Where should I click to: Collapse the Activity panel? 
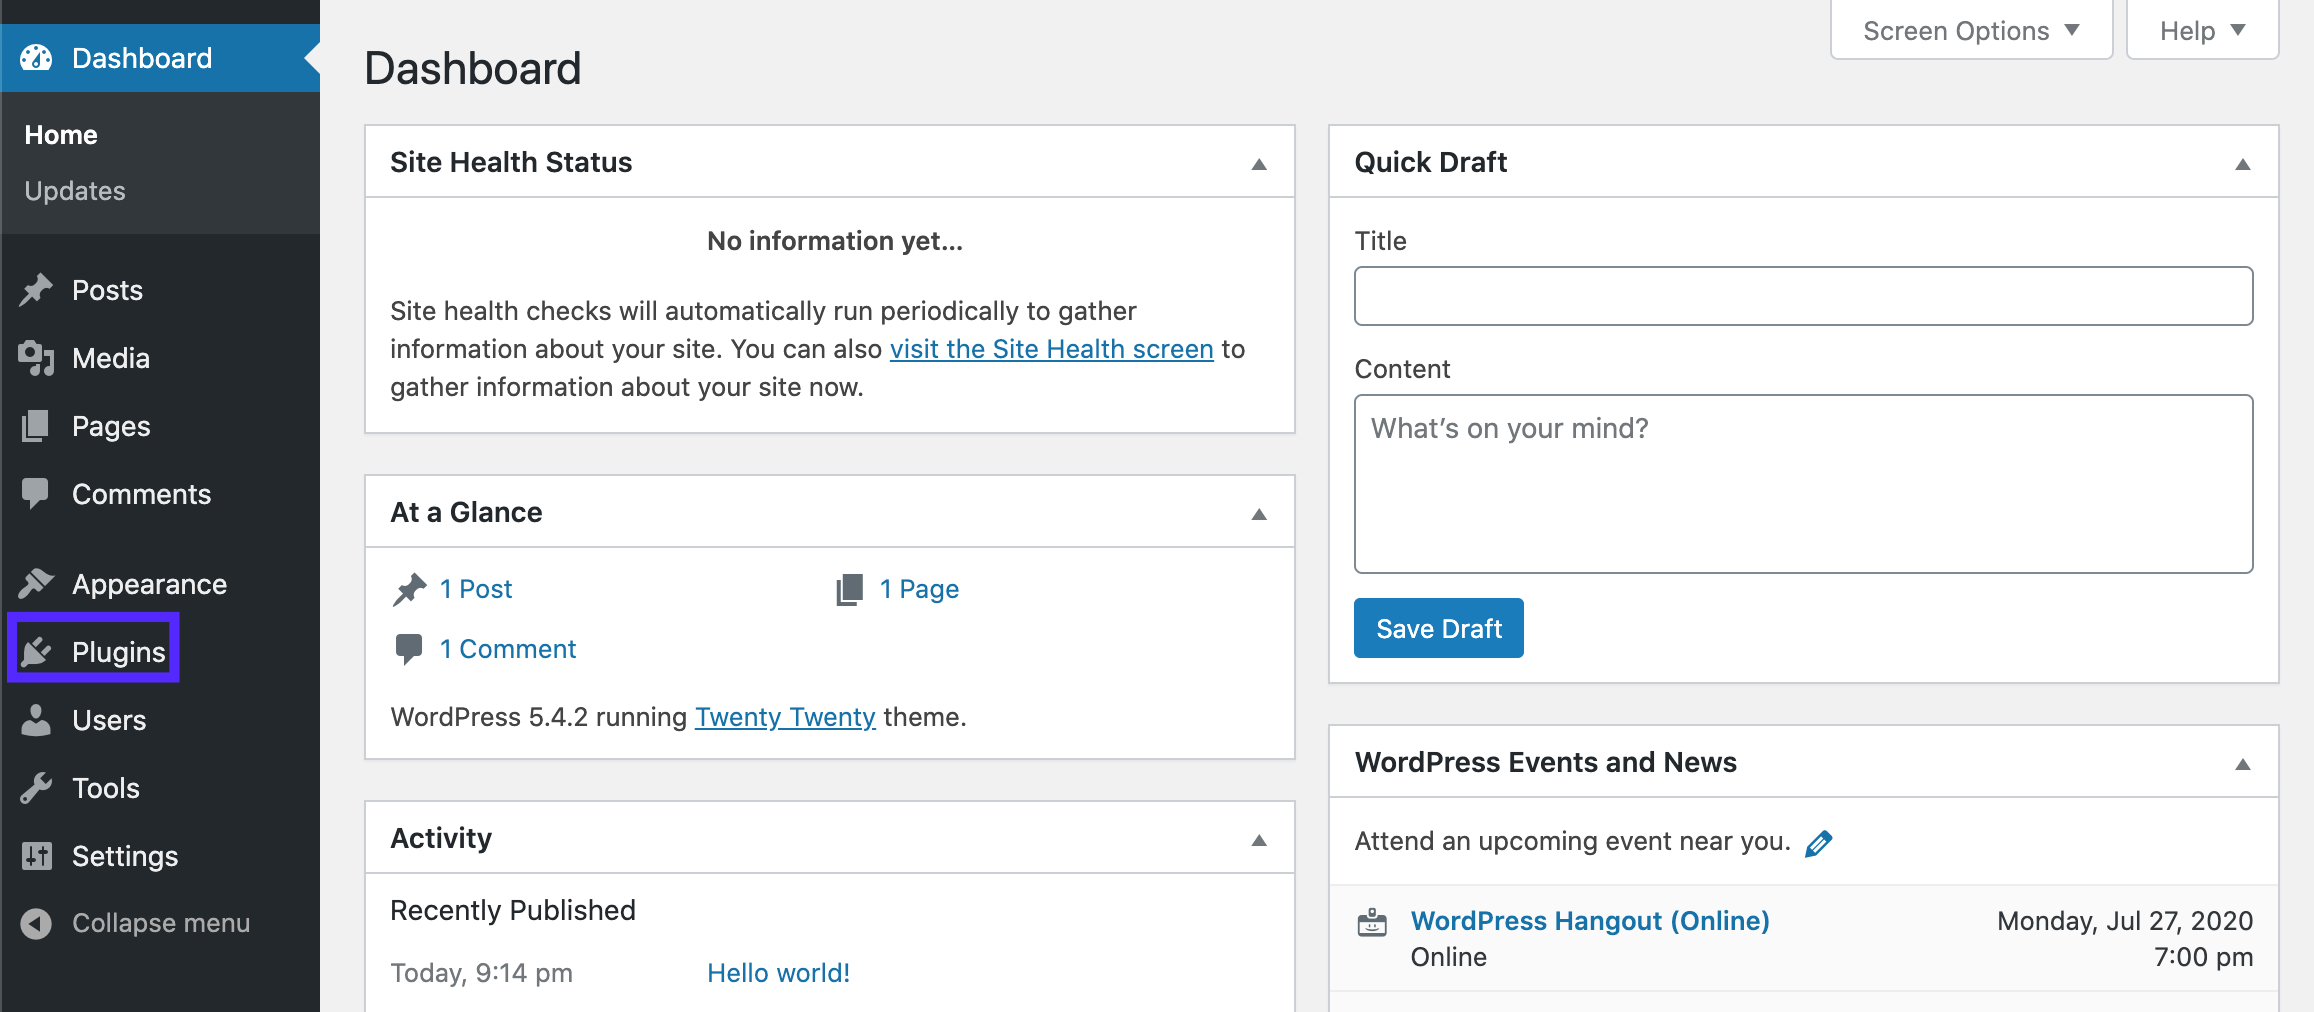point(1259,839)
